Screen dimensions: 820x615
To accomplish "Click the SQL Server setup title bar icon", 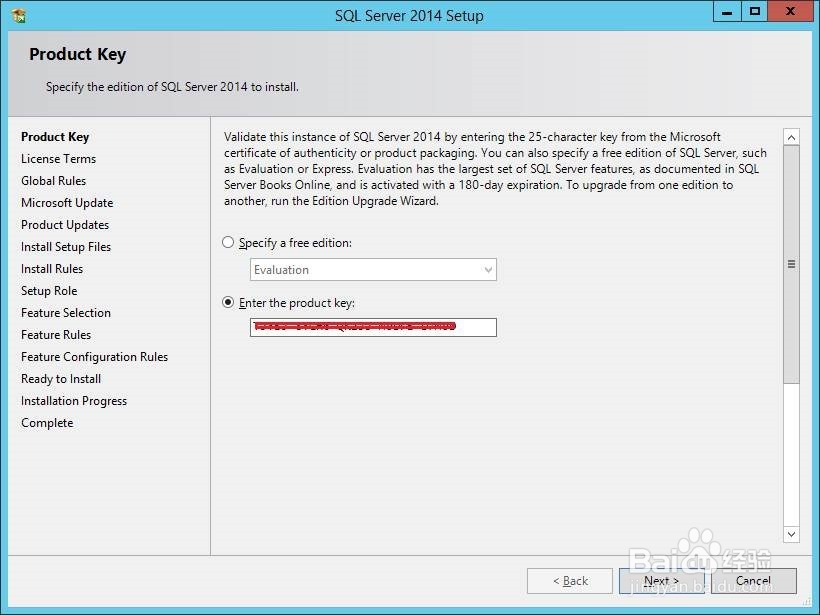I will coord(19,16).
